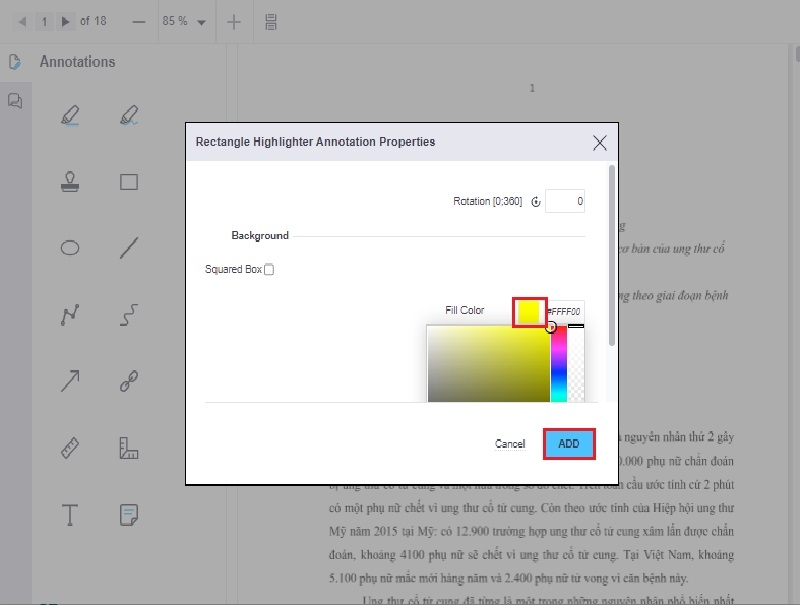Close the Annotation Properties dialog
This screenshot has height=605, width=800.
[600, 143]
